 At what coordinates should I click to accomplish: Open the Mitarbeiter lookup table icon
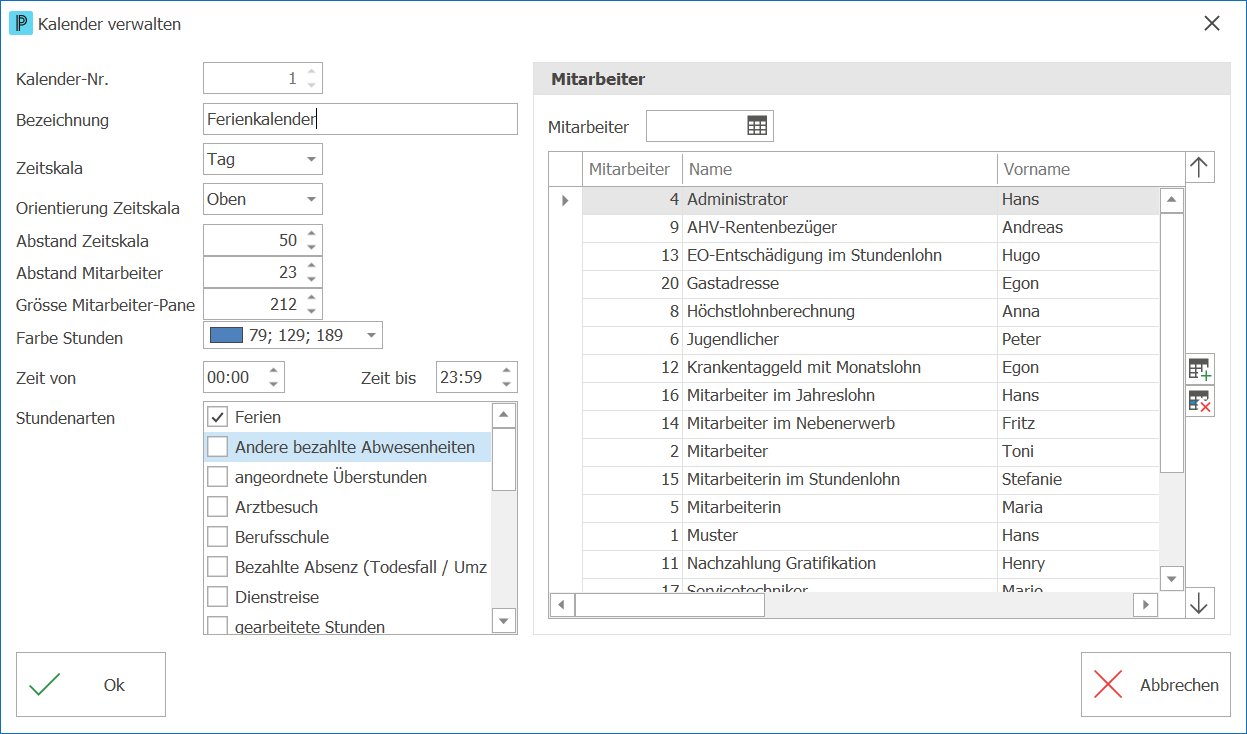[x=757, y=126]
